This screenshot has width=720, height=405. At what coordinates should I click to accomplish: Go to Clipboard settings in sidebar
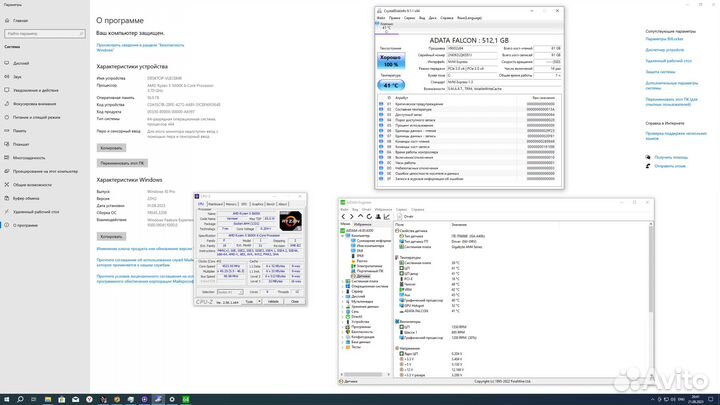[x=24, y=199]
